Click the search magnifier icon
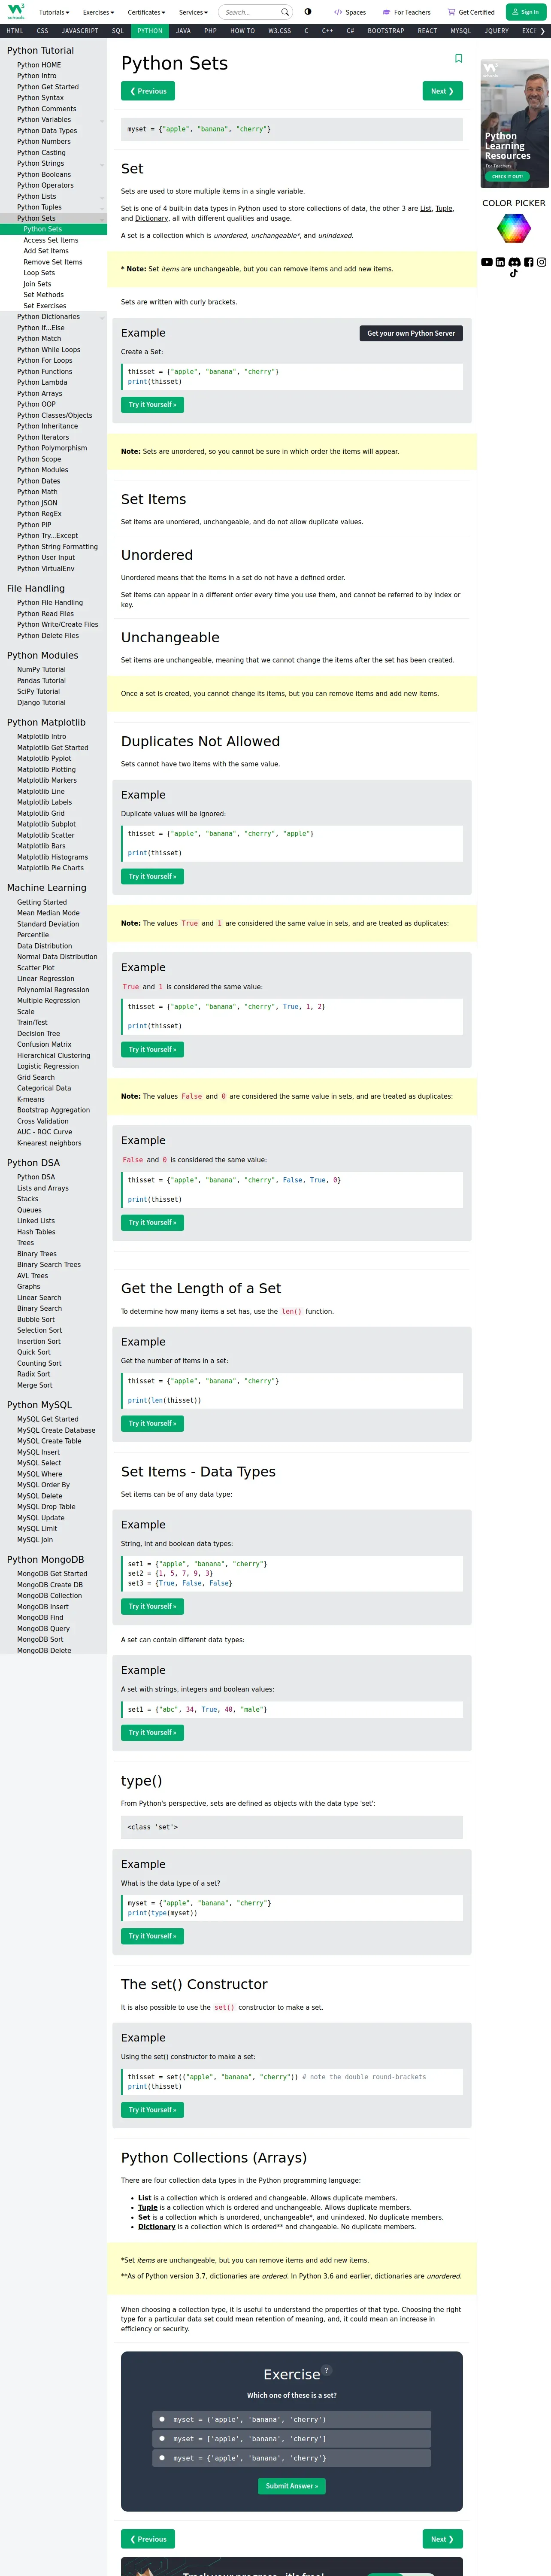Viewport: 551px width, 2576px height. pyautogui.click(x=285, y=12)
